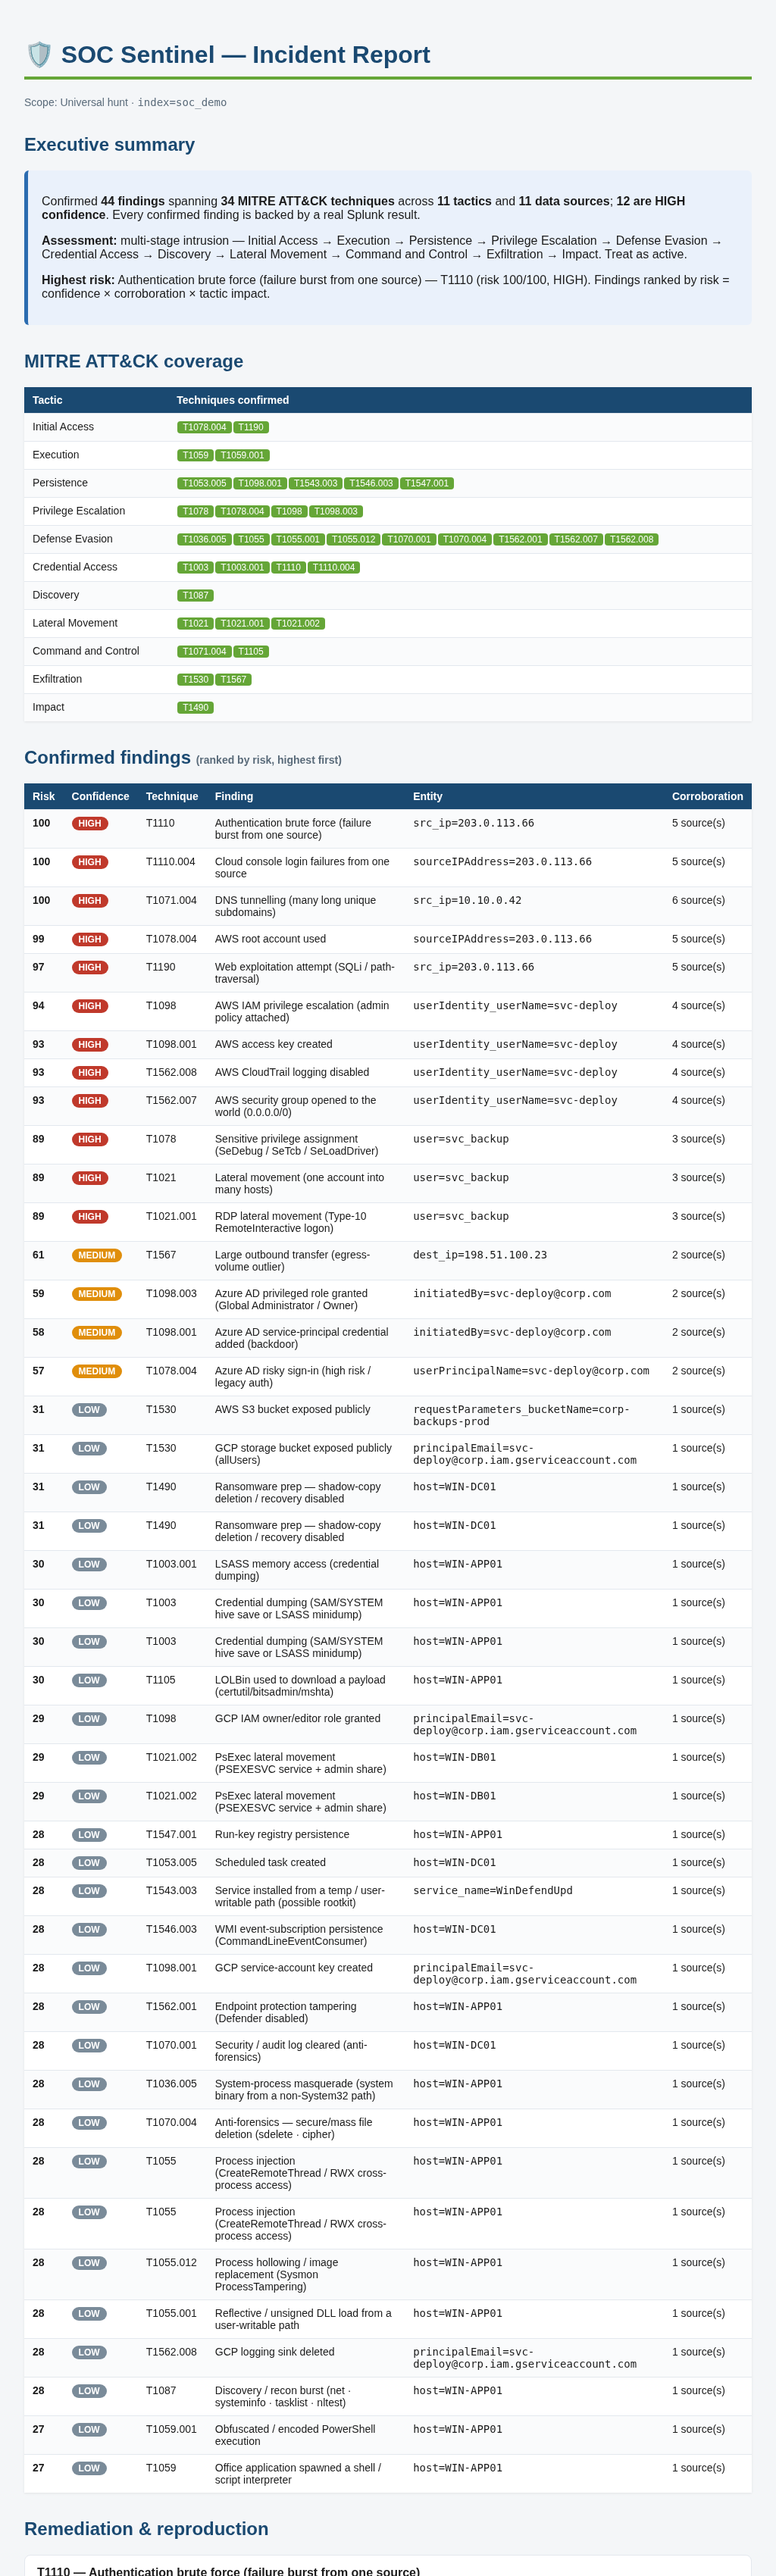Click the T1110.004 badge in Credential Access

pyautogui.click(x=333, y=567)
